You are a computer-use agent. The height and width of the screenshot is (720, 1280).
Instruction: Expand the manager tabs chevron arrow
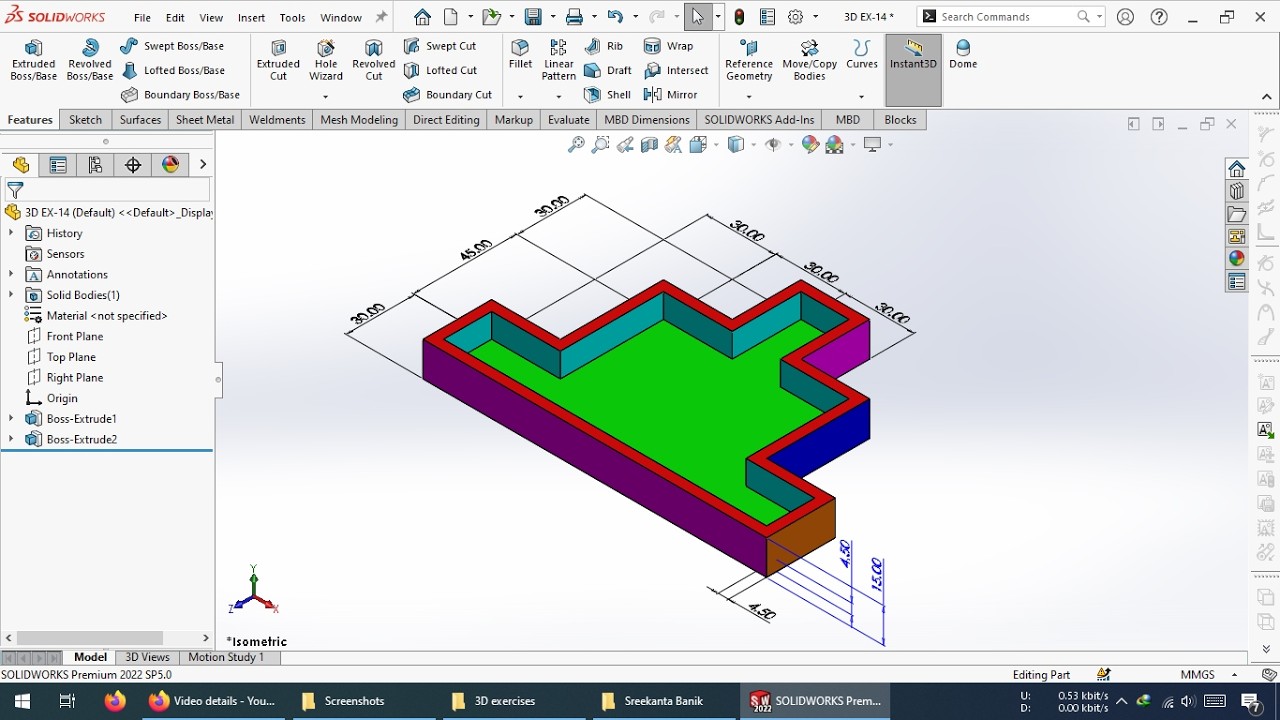[203, 165]
